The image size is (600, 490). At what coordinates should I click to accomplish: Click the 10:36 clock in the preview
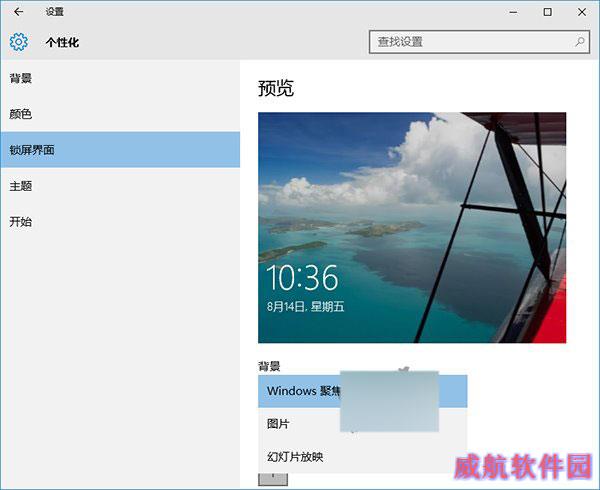pos(302,278)
